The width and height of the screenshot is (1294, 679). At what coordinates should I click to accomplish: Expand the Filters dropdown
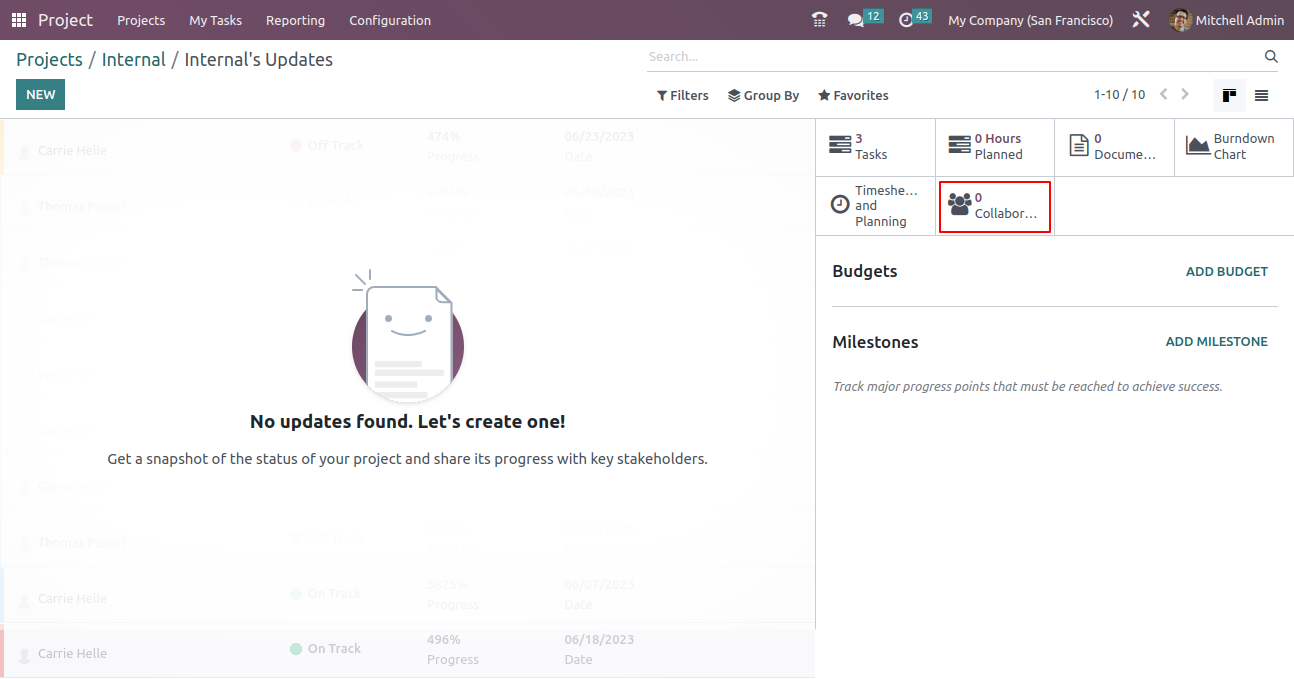(x=682, y=96)
